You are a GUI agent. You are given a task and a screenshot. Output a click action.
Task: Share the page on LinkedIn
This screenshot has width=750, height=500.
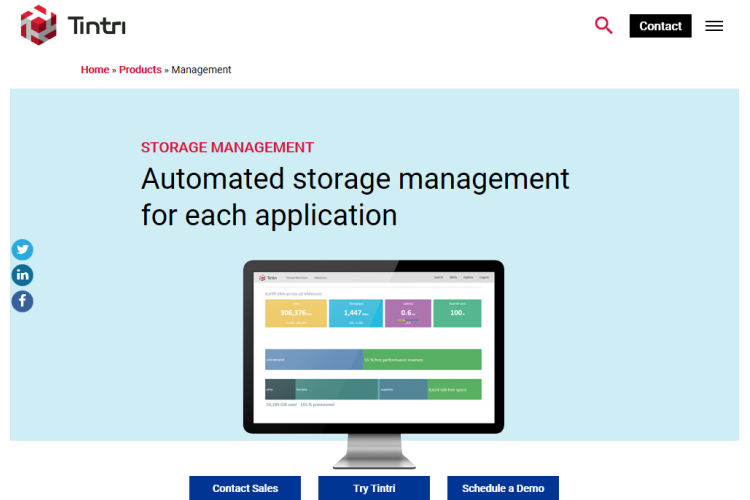pos(22,275)
